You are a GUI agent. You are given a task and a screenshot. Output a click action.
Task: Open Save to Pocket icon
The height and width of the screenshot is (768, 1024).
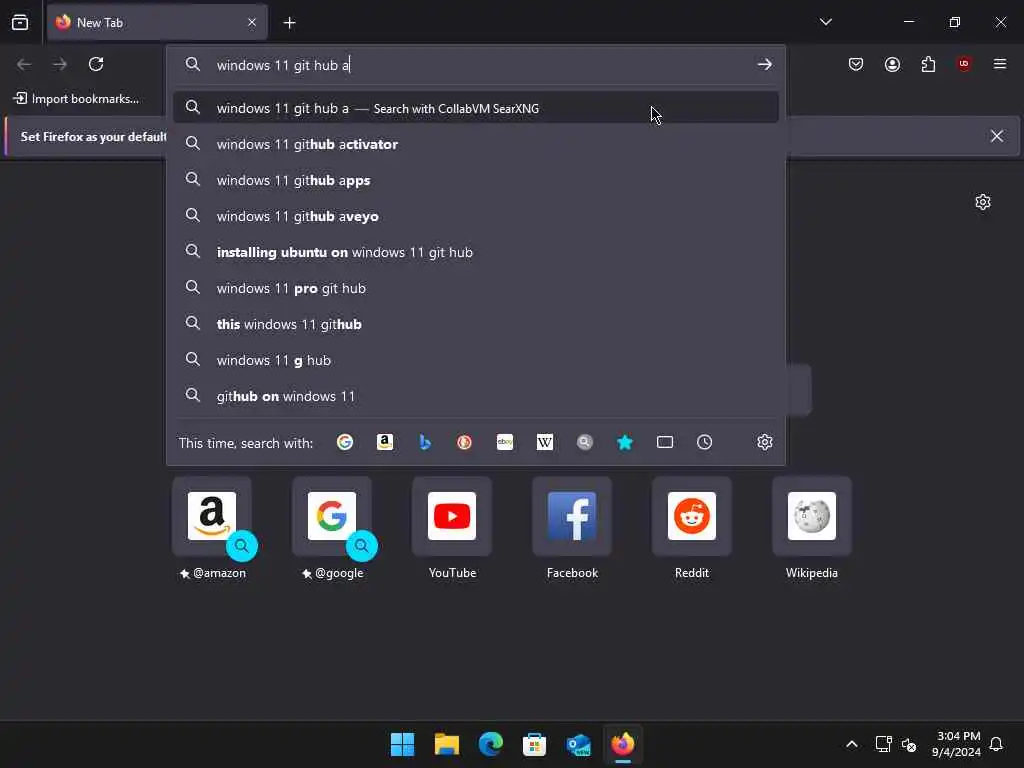(856, 64)
